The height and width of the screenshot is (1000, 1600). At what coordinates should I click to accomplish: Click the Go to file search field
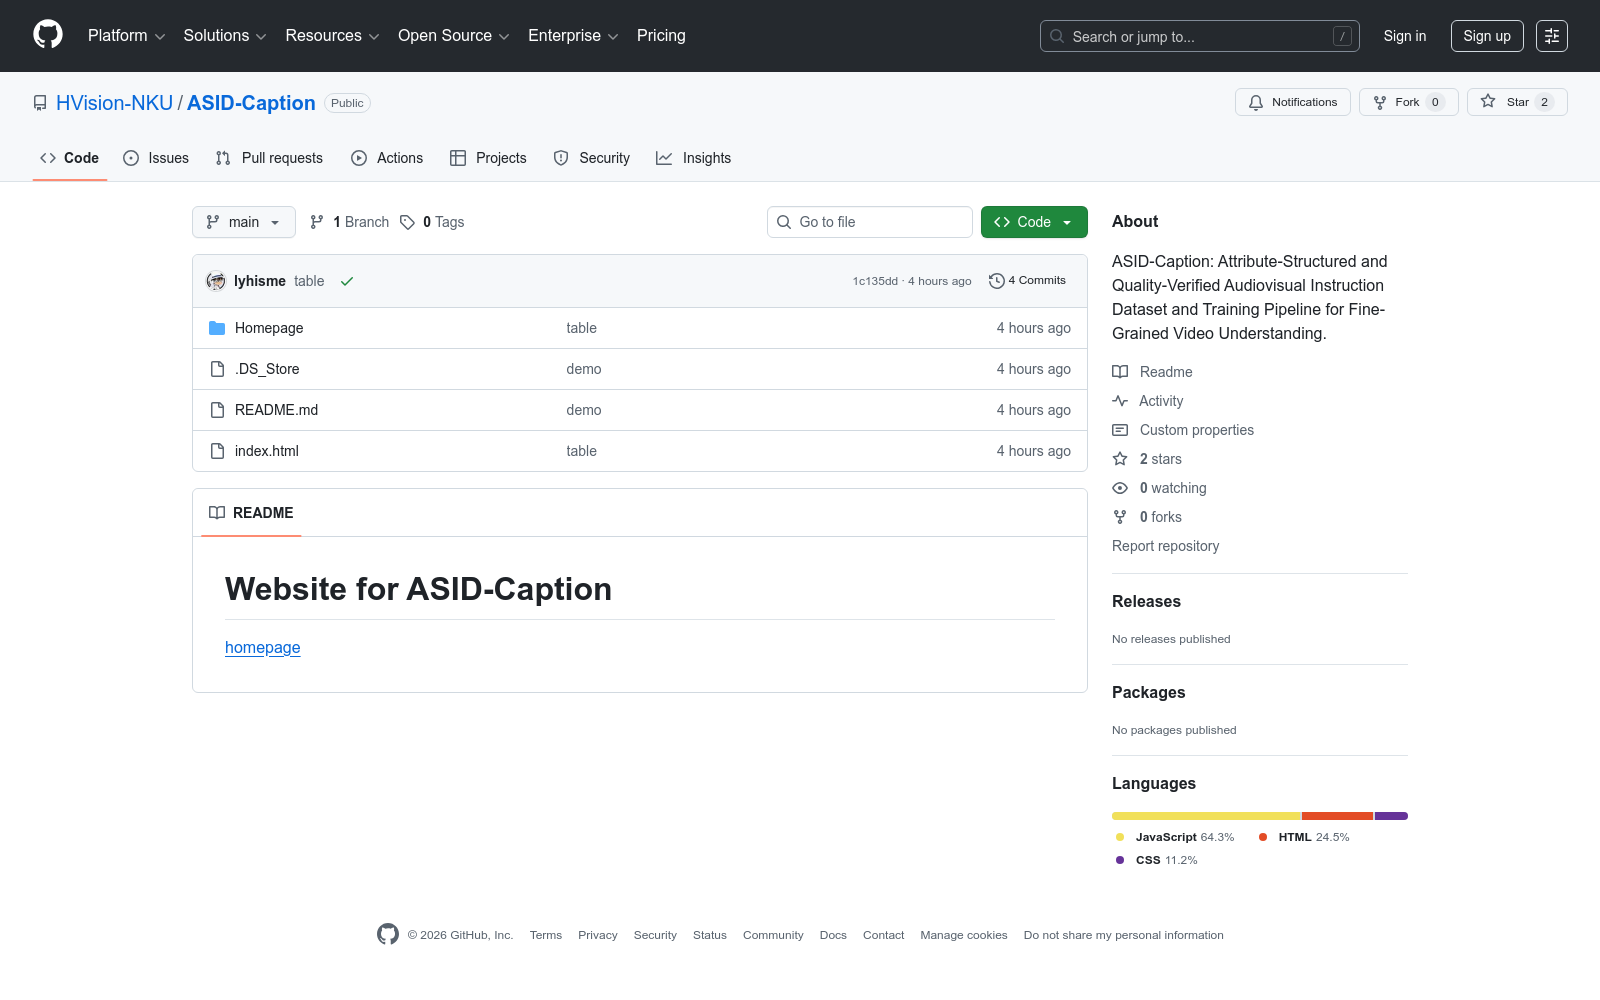tap(870, 222)
